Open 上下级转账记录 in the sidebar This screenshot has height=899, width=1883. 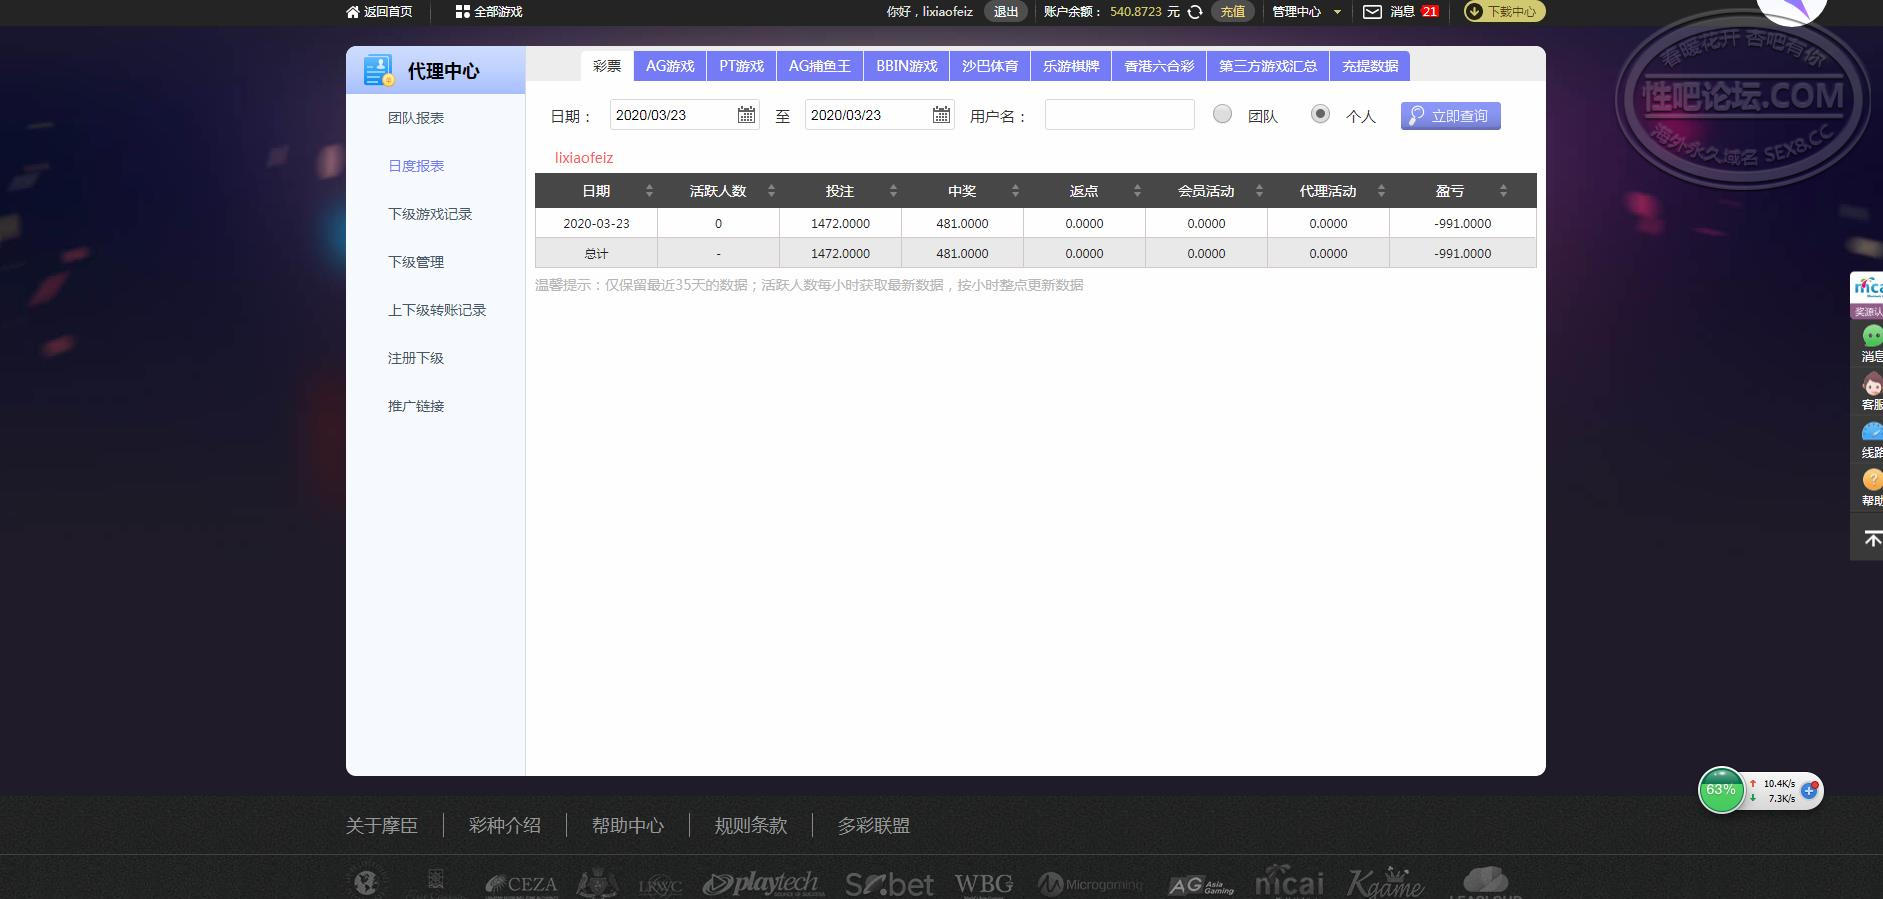pyautogui.click(x=437, y=310)
